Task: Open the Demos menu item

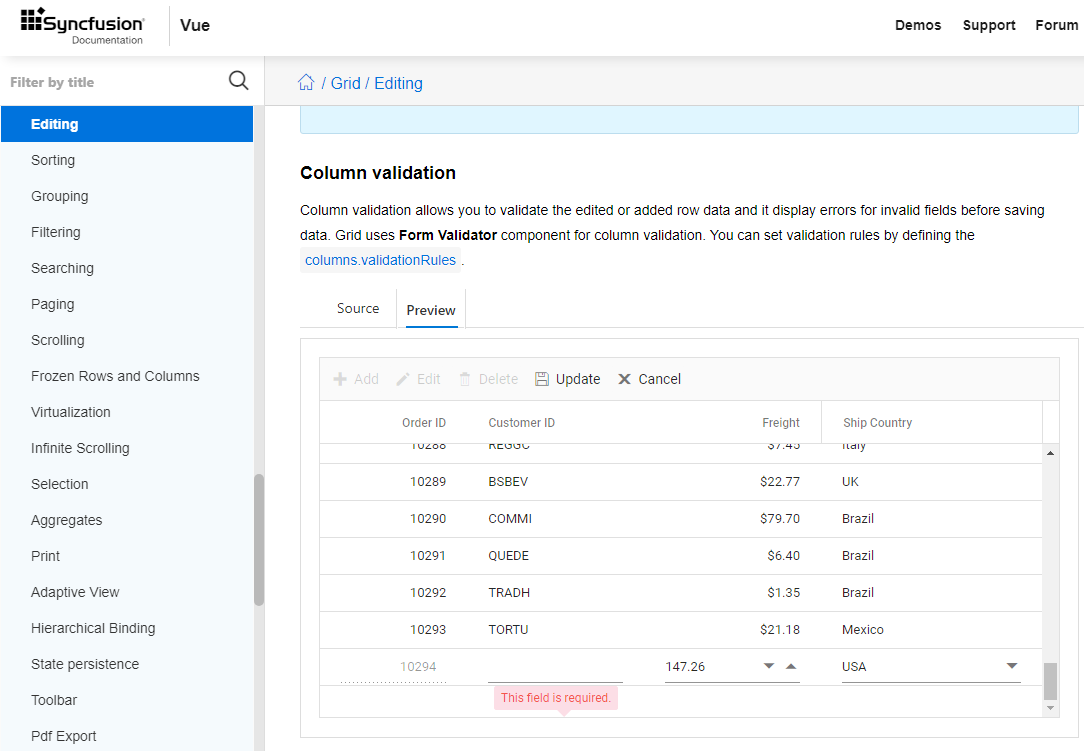Action: pos(918,26)
